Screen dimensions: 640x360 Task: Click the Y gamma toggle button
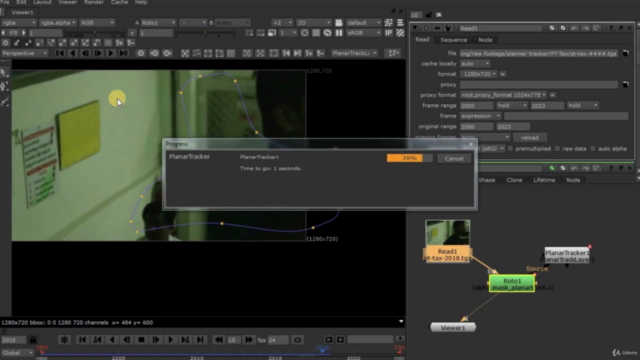coord(132,33)
